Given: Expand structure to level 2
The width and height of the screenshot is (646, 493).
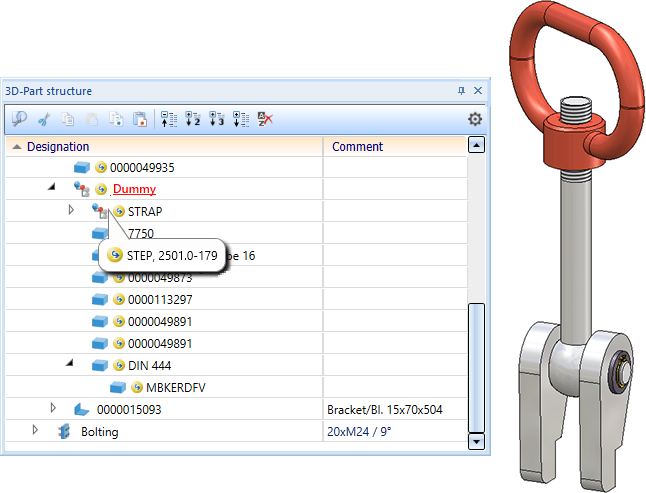Looking at the screenshot, I should (192, 119).
